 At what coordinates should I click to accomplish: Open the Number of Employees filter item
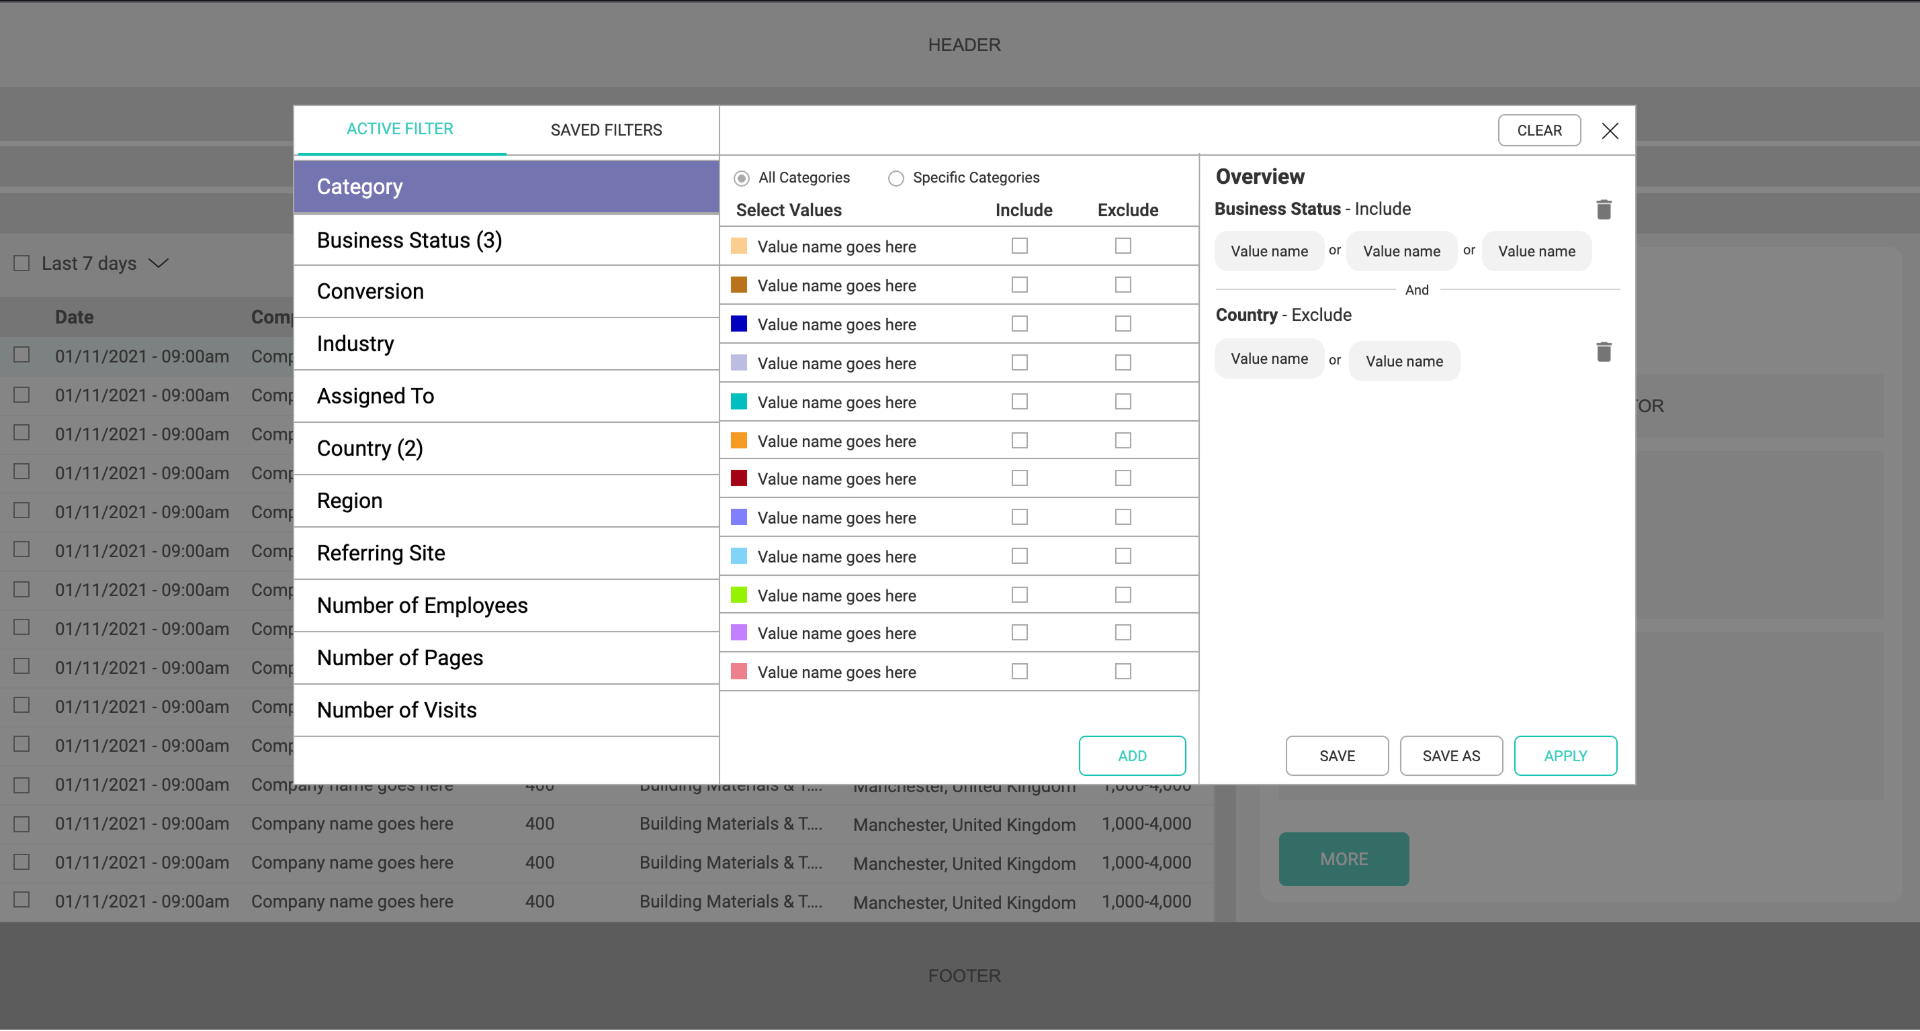click(506, 606)
